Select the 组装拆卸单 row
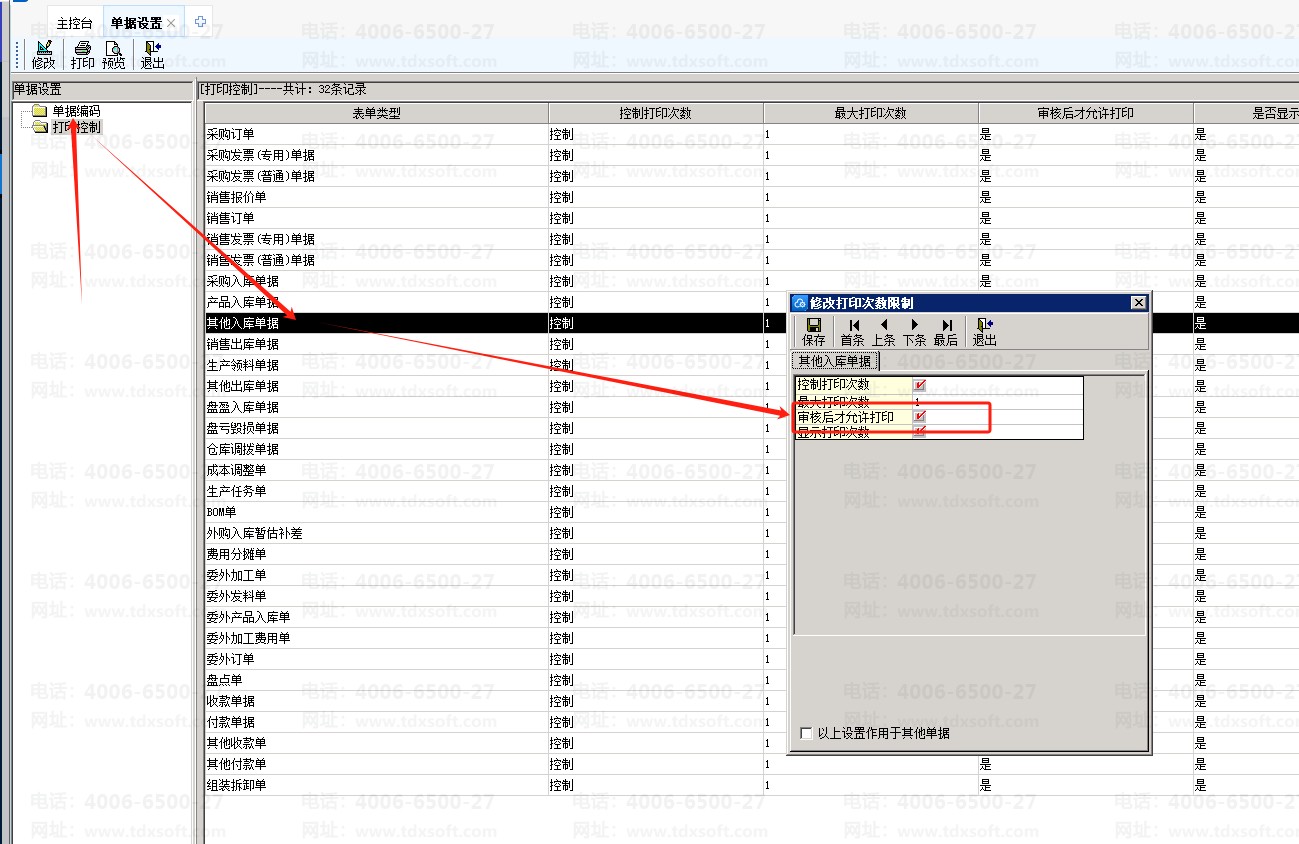Viewport: 1299px width, 844px height. pos(752,785)
